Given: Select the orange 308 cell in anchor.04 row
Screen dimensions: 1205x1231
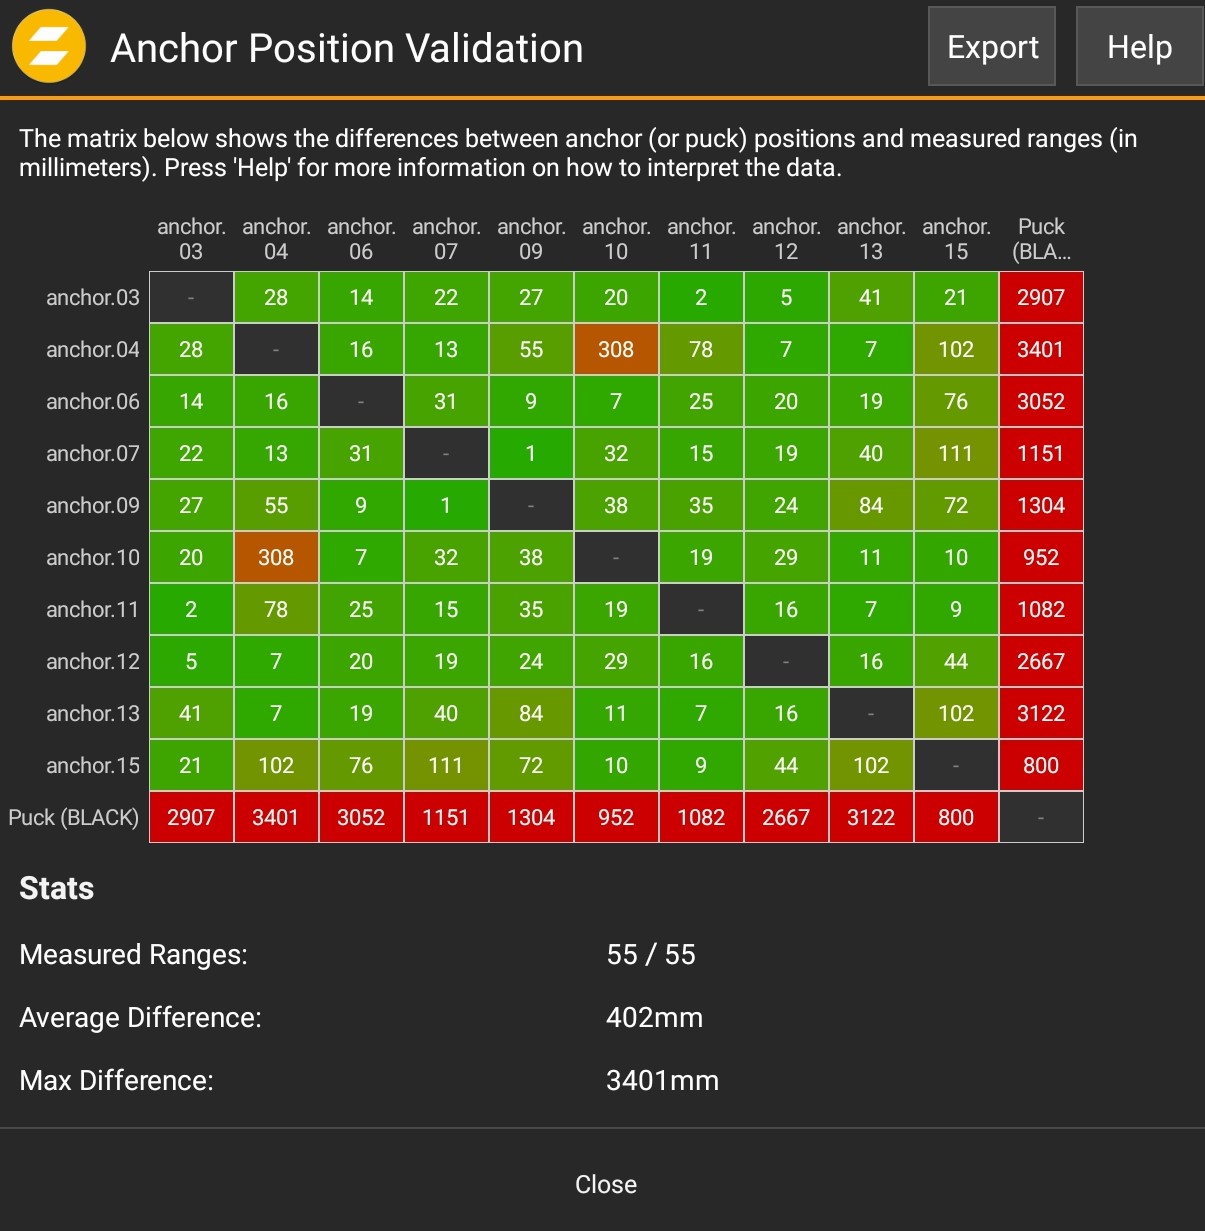Looking at the screenshot, I should pyautogui.click(x=616, y=349).
